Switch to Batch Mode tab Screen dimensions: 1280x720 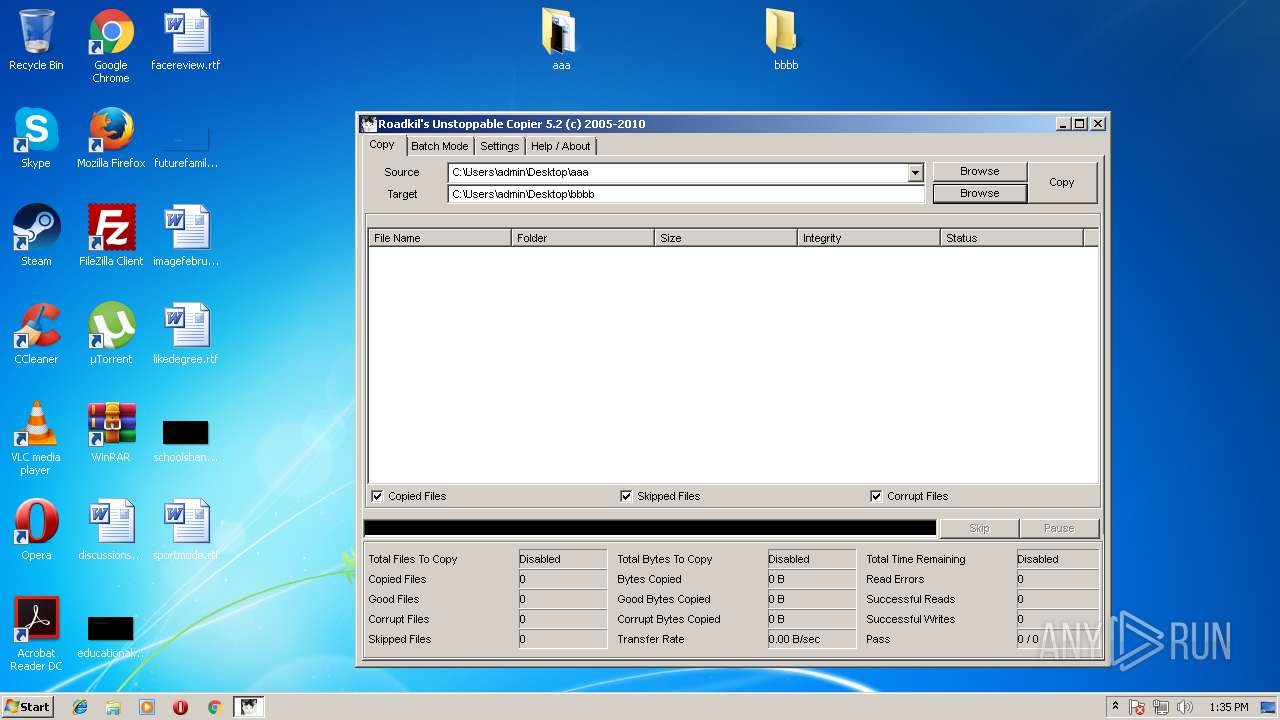(x=440, y=146)
